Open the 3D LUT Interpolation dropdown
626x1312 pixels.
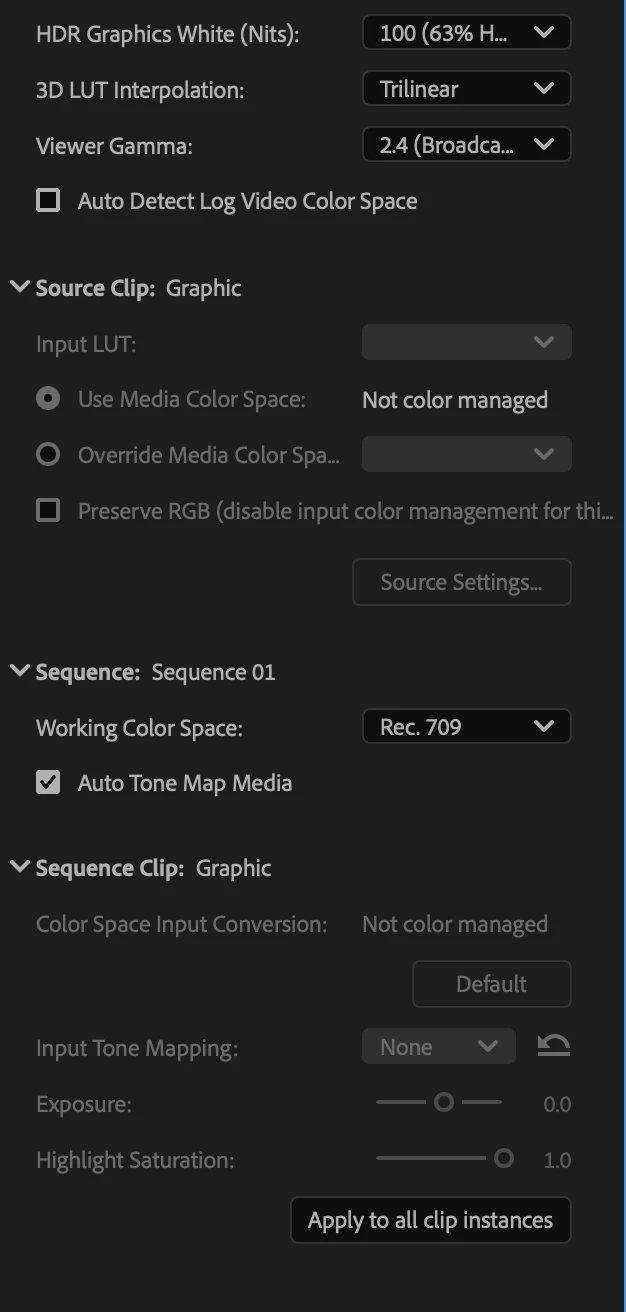point(466,89)
